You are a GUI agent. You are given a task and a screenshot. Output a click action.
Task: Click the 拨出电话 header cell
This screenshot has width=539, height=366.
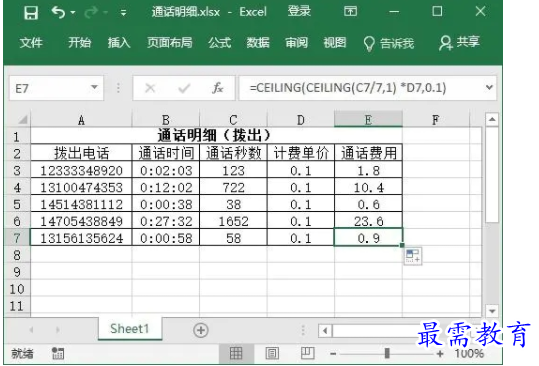pos(81,153)
